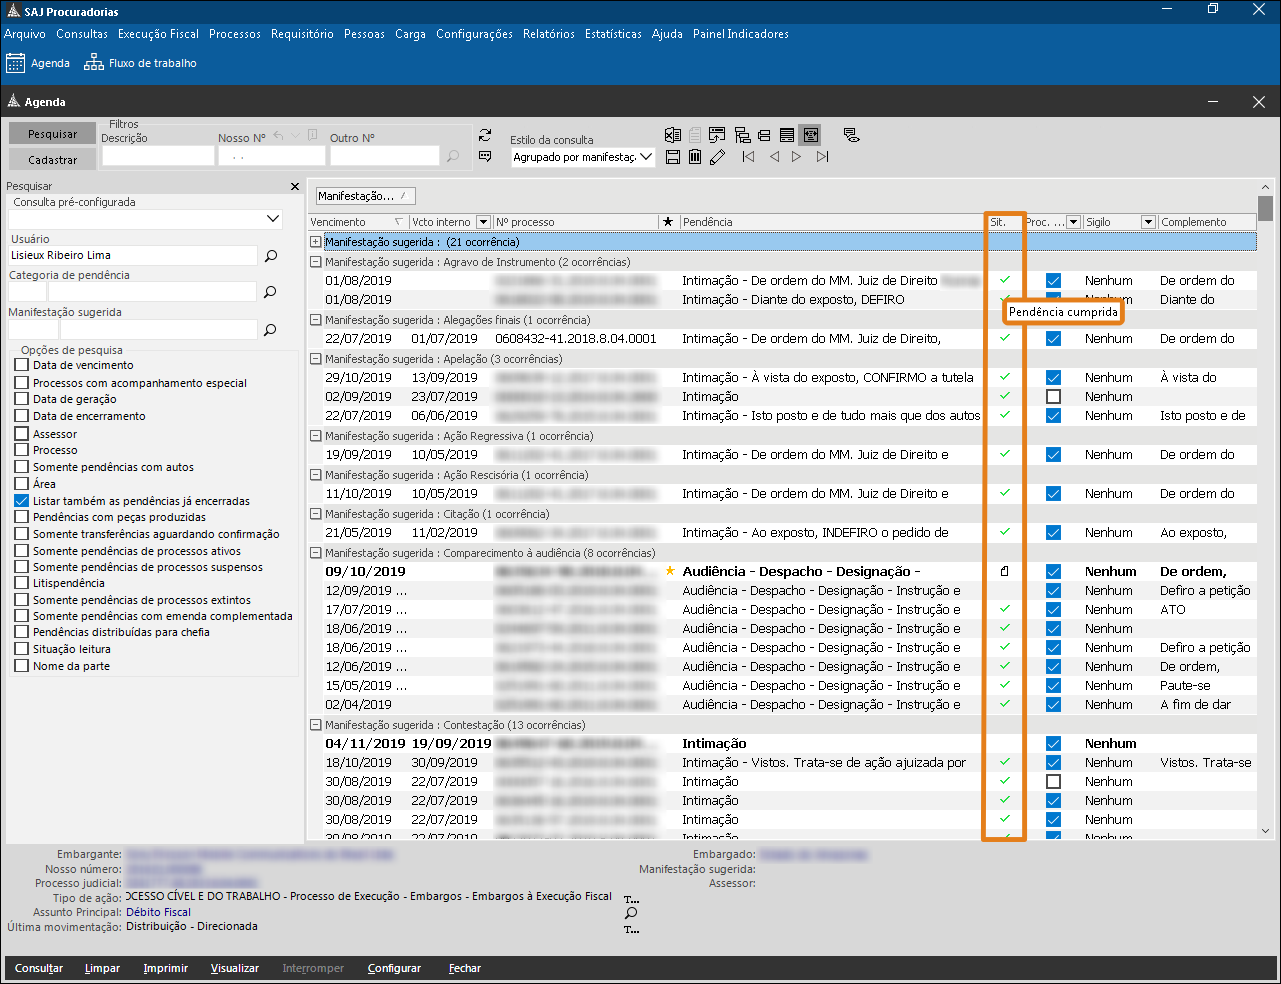The height and width of the screenshot is (984, 1281).
Task: Go to the previous record
Action: pos(774,157)
